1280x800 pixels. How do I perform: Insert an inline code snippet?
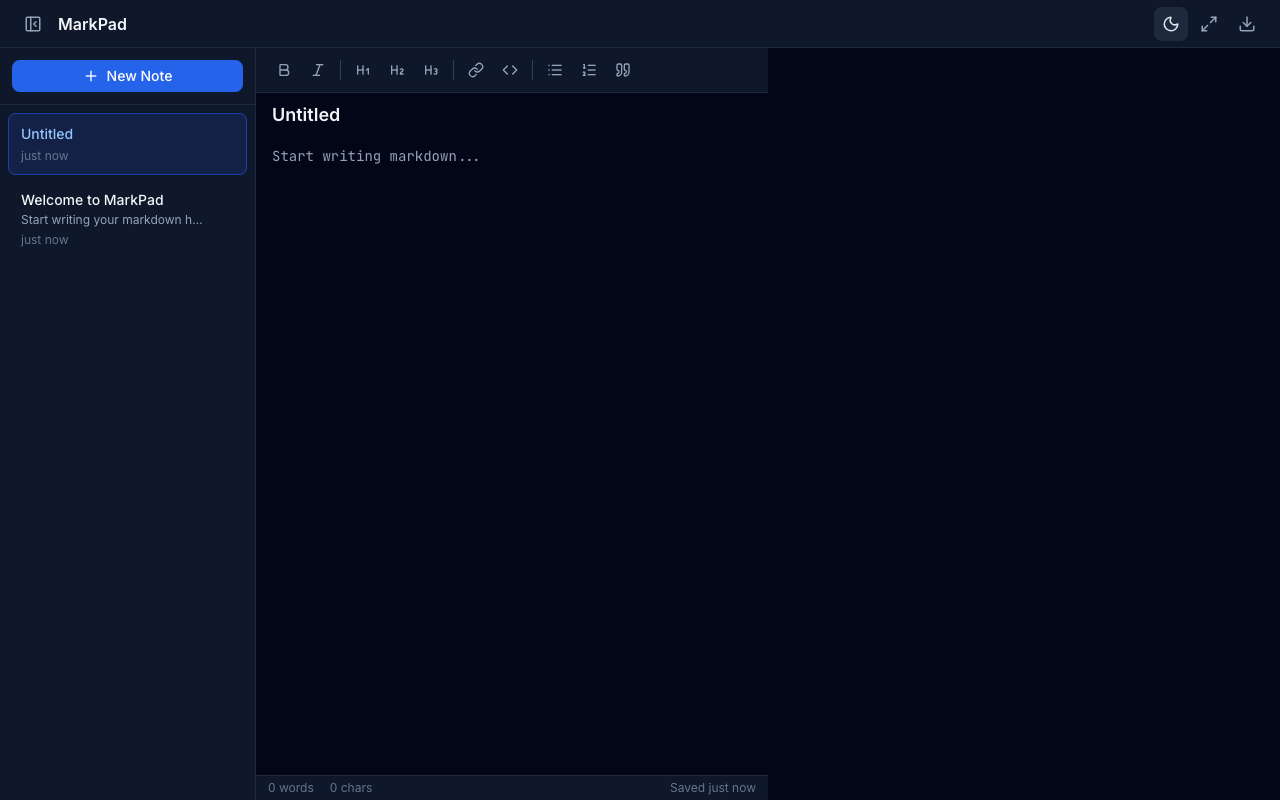click(x=510, y=70)
